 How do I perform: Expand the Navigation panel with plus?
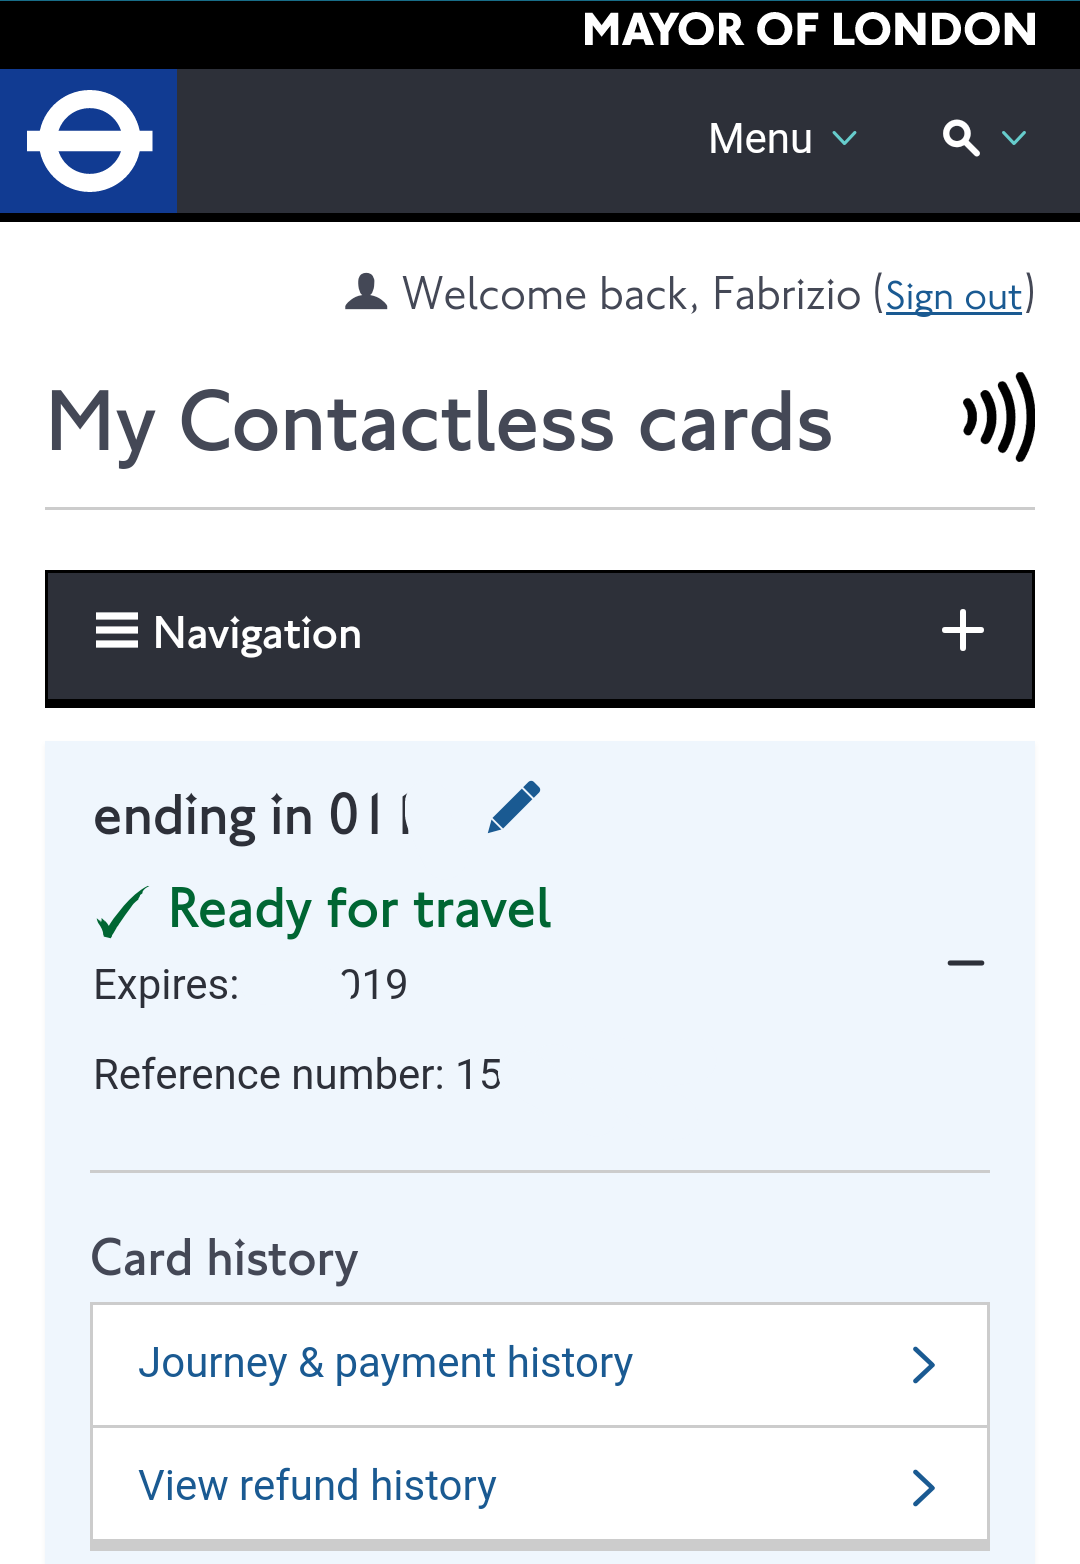tap(962, 631)
